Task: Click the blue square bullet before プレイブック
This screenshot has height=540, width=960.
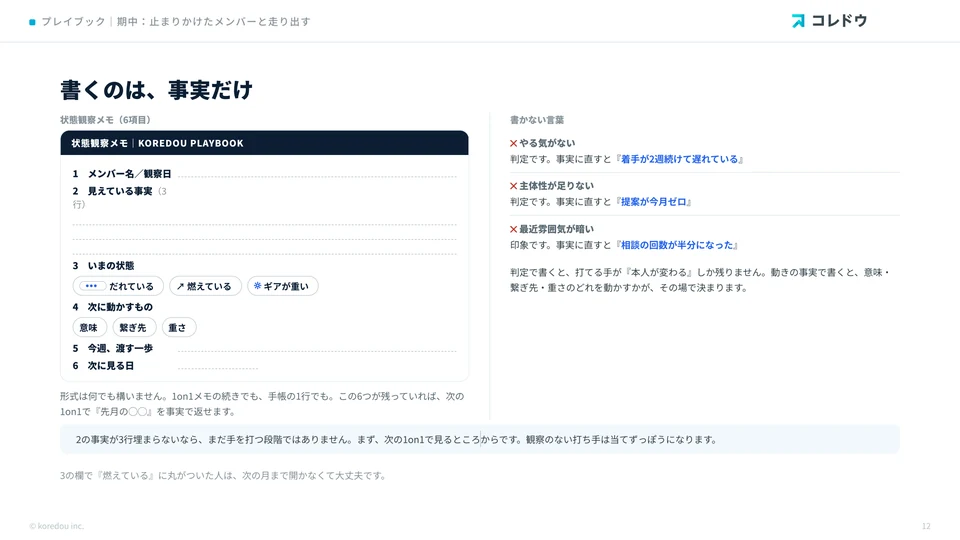Action: (x=32, y=22)
